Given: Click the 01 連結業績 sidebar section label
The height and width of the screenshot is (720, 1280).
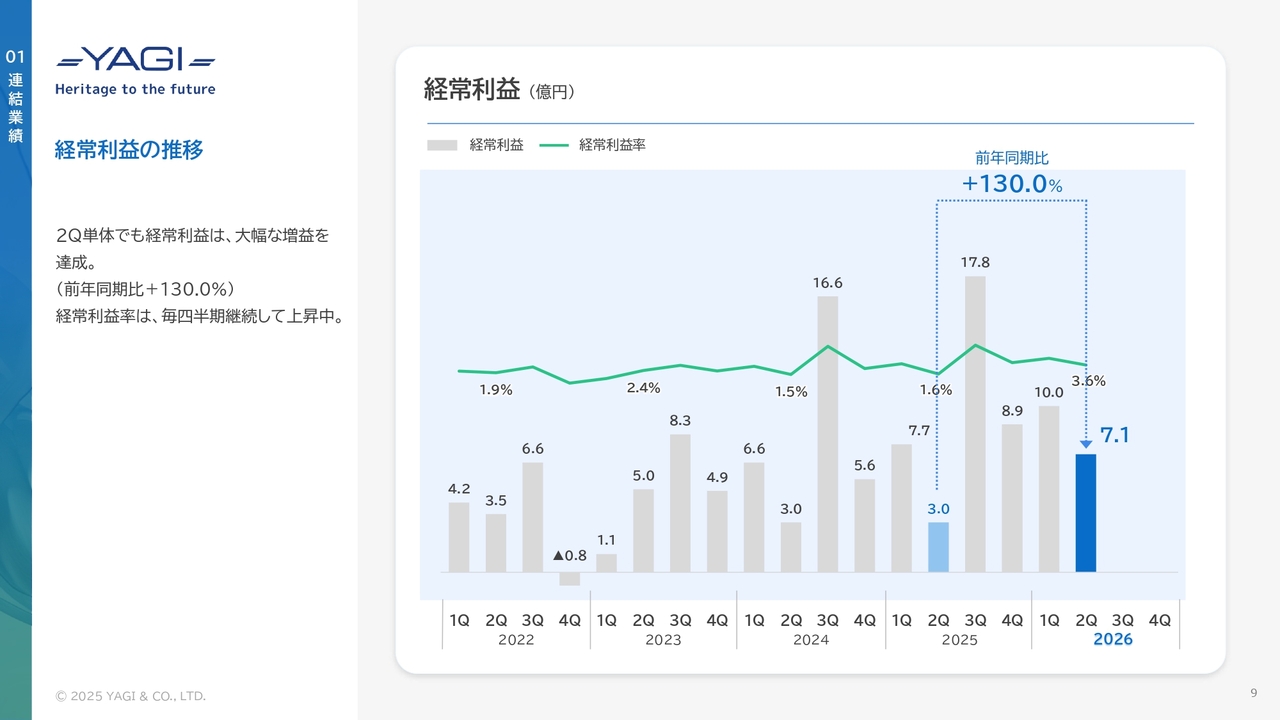Looking at the screenshot, I should [15, 97].
